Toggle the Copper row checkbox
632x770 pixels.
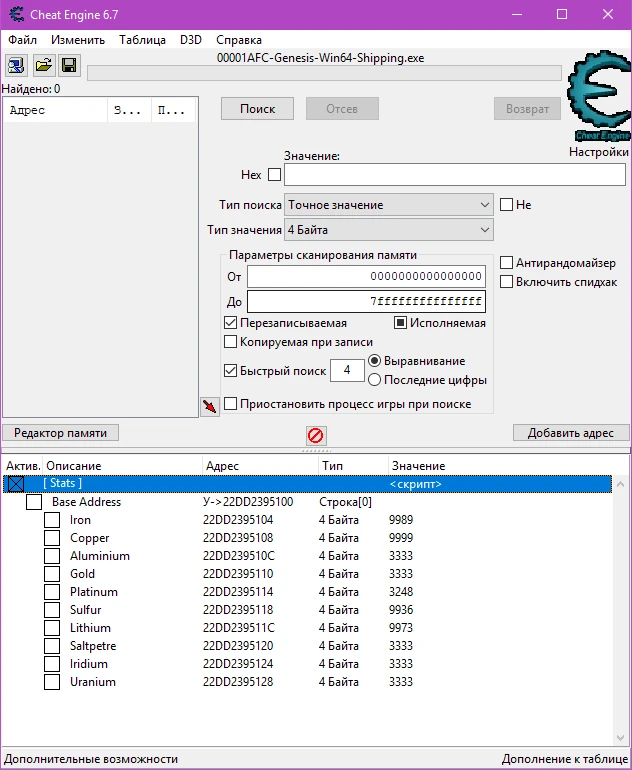click(x=52, y=538)
